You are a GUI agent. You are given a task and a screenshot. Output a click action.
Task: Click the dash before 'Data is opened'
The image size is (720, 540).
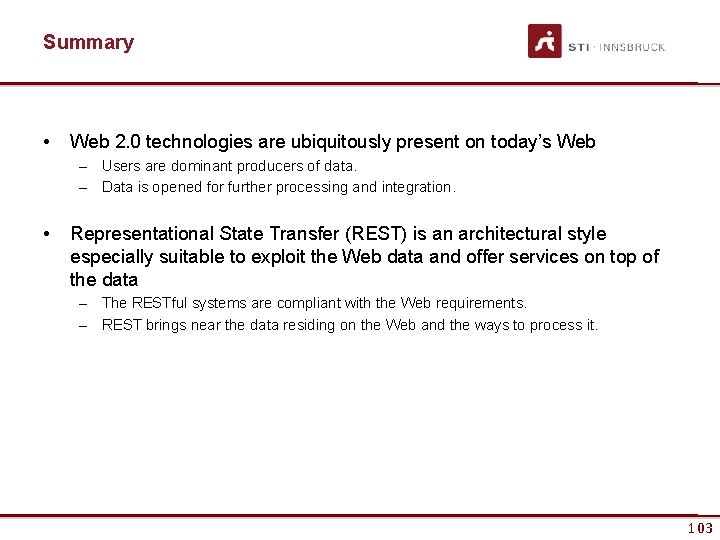click(x=86, y=187)
